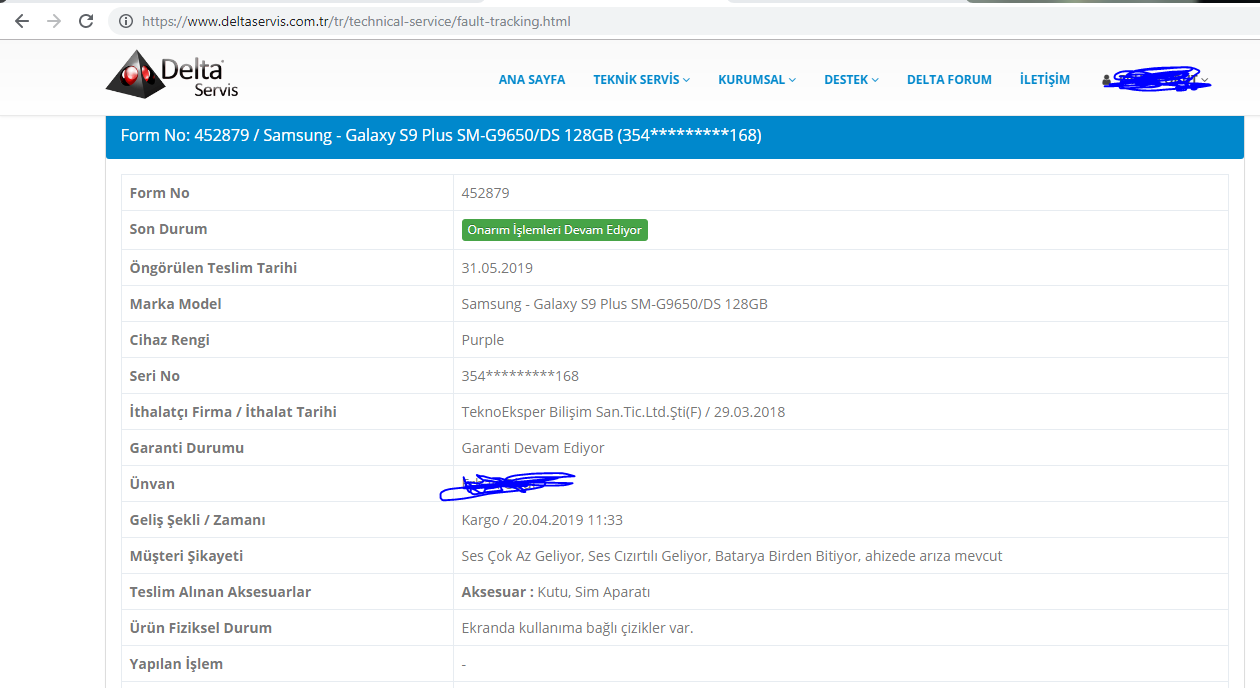Go back using the browser back arrow
The image size is (1260, 688).
coord(22,21)
